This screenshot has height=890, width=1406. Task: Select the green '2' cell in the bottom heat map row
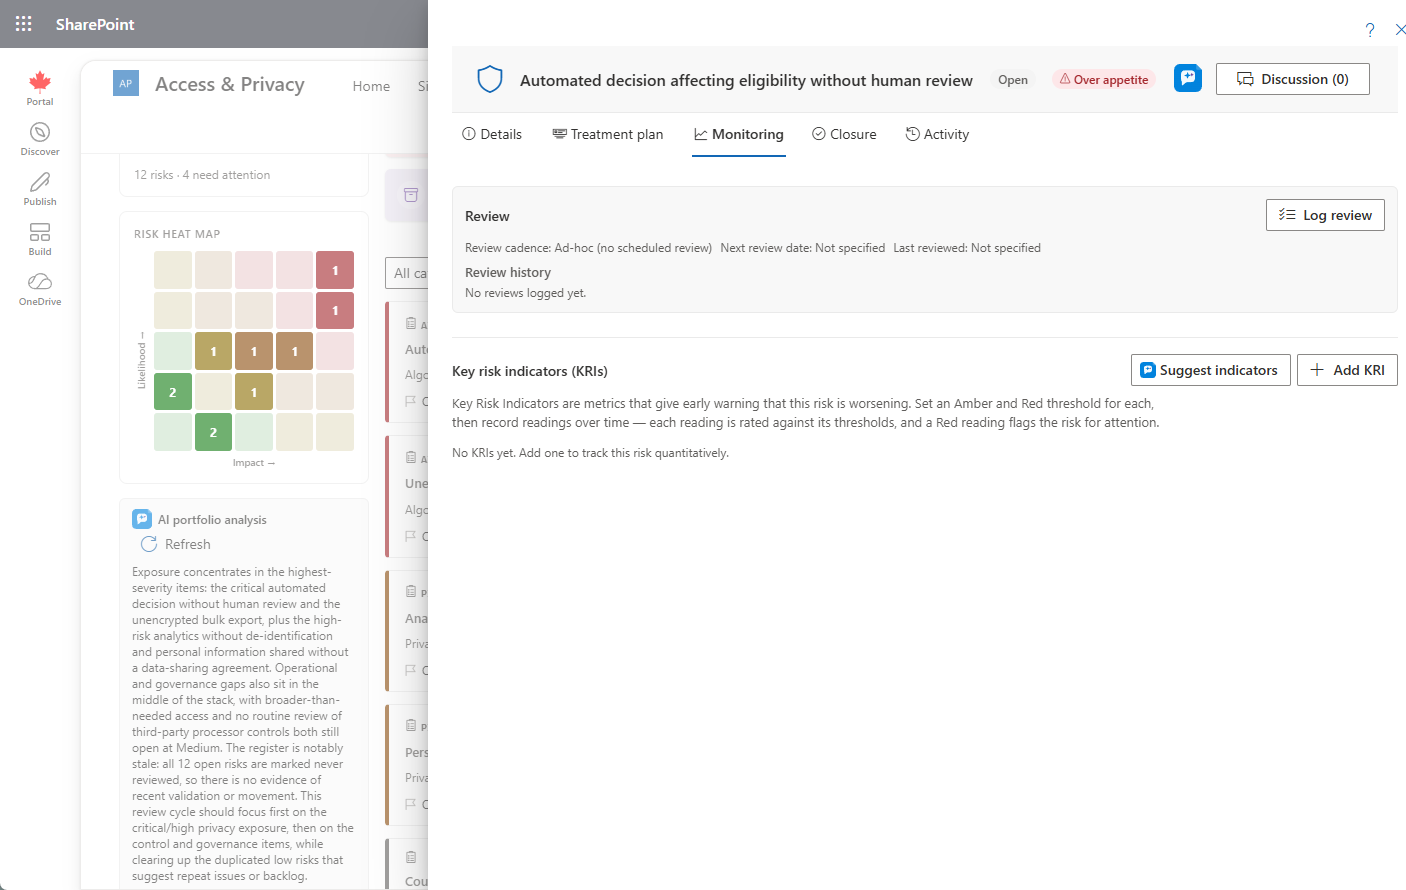coord(213,432)
